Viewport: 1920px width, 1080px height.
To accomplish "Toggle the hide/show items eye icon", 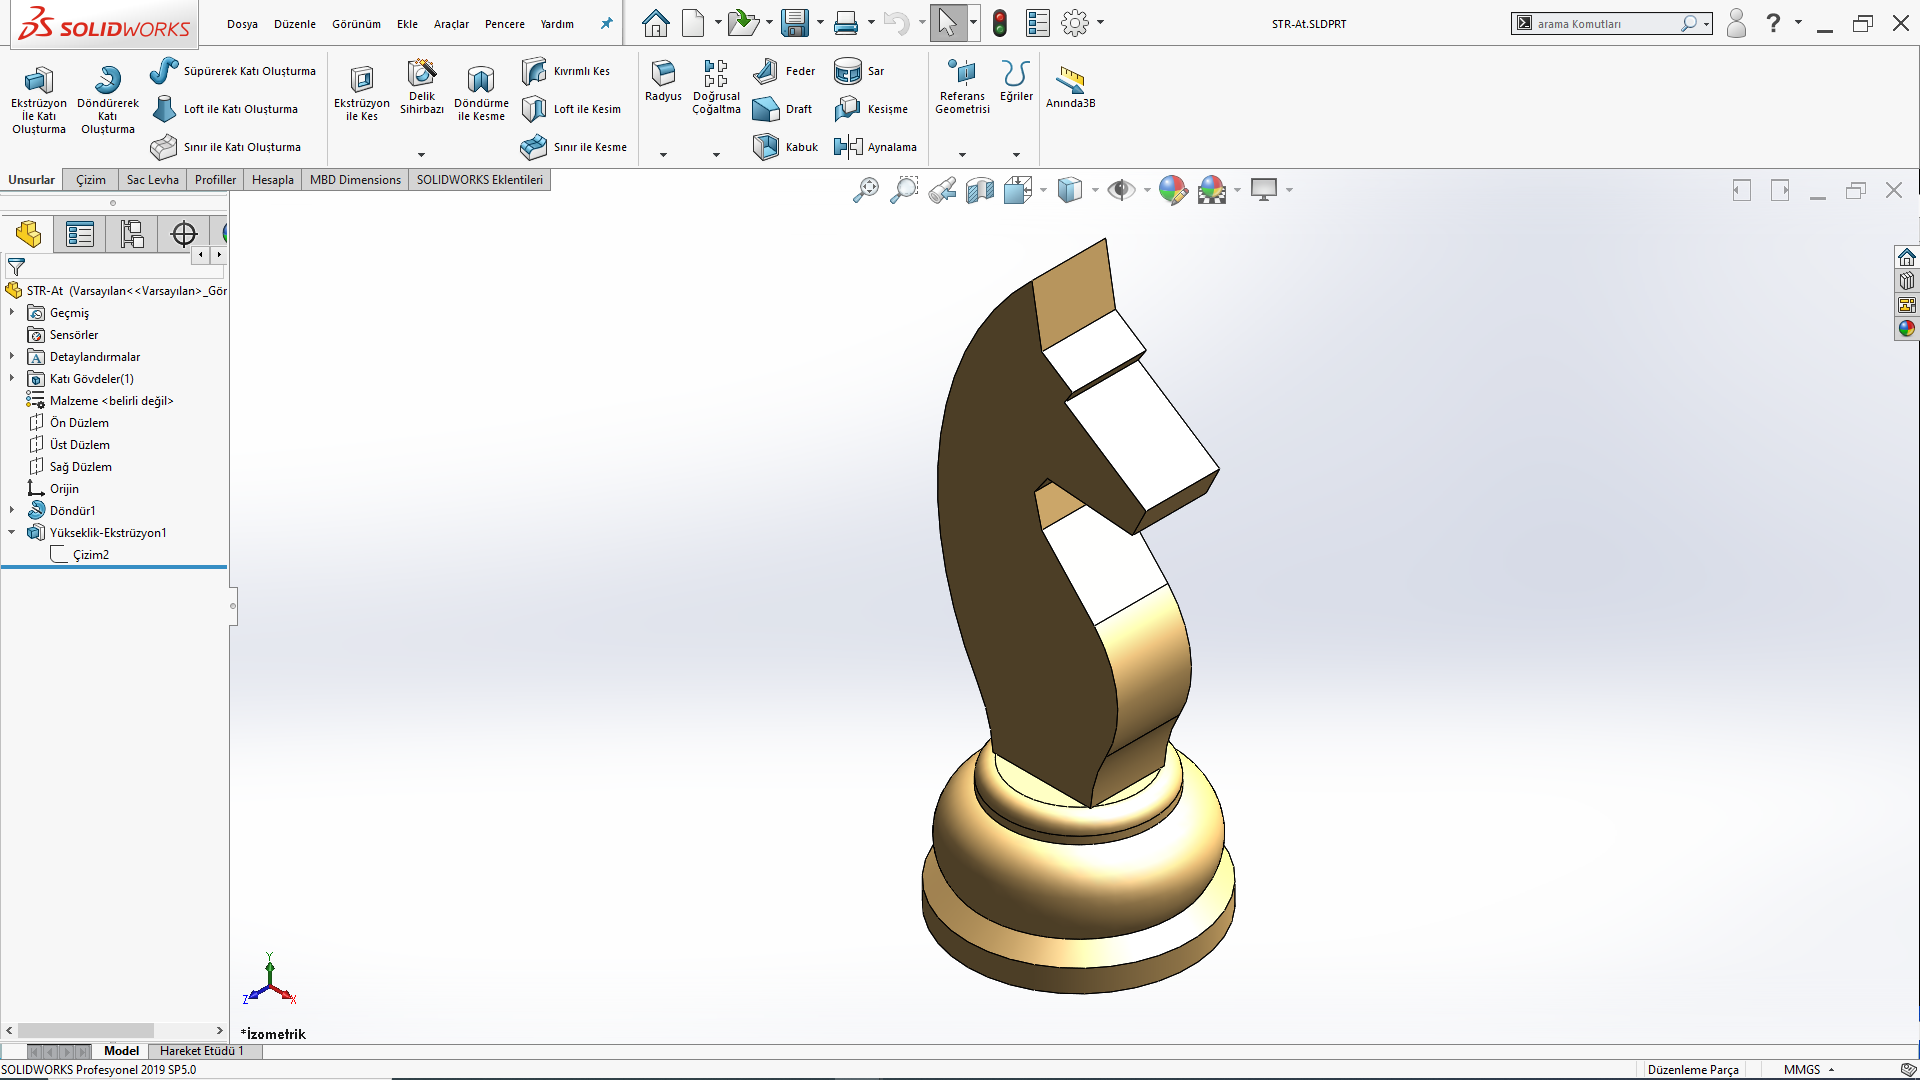I will pyautogui.click(x=1121, y=190).
